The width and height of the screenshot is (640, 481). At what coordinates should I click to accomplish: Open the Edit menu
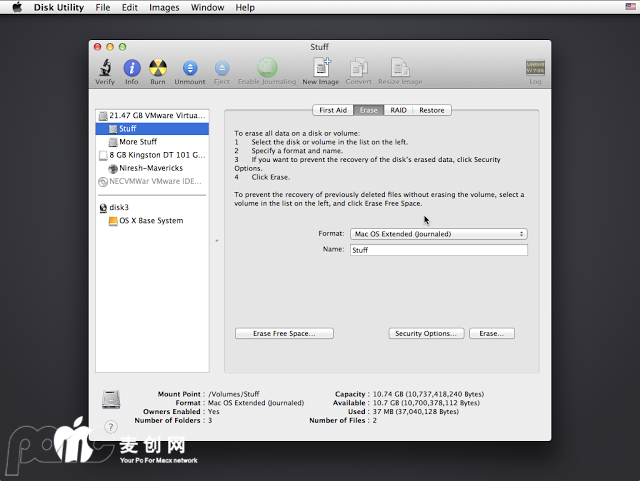pyautogui.click(x=130, y=7)
